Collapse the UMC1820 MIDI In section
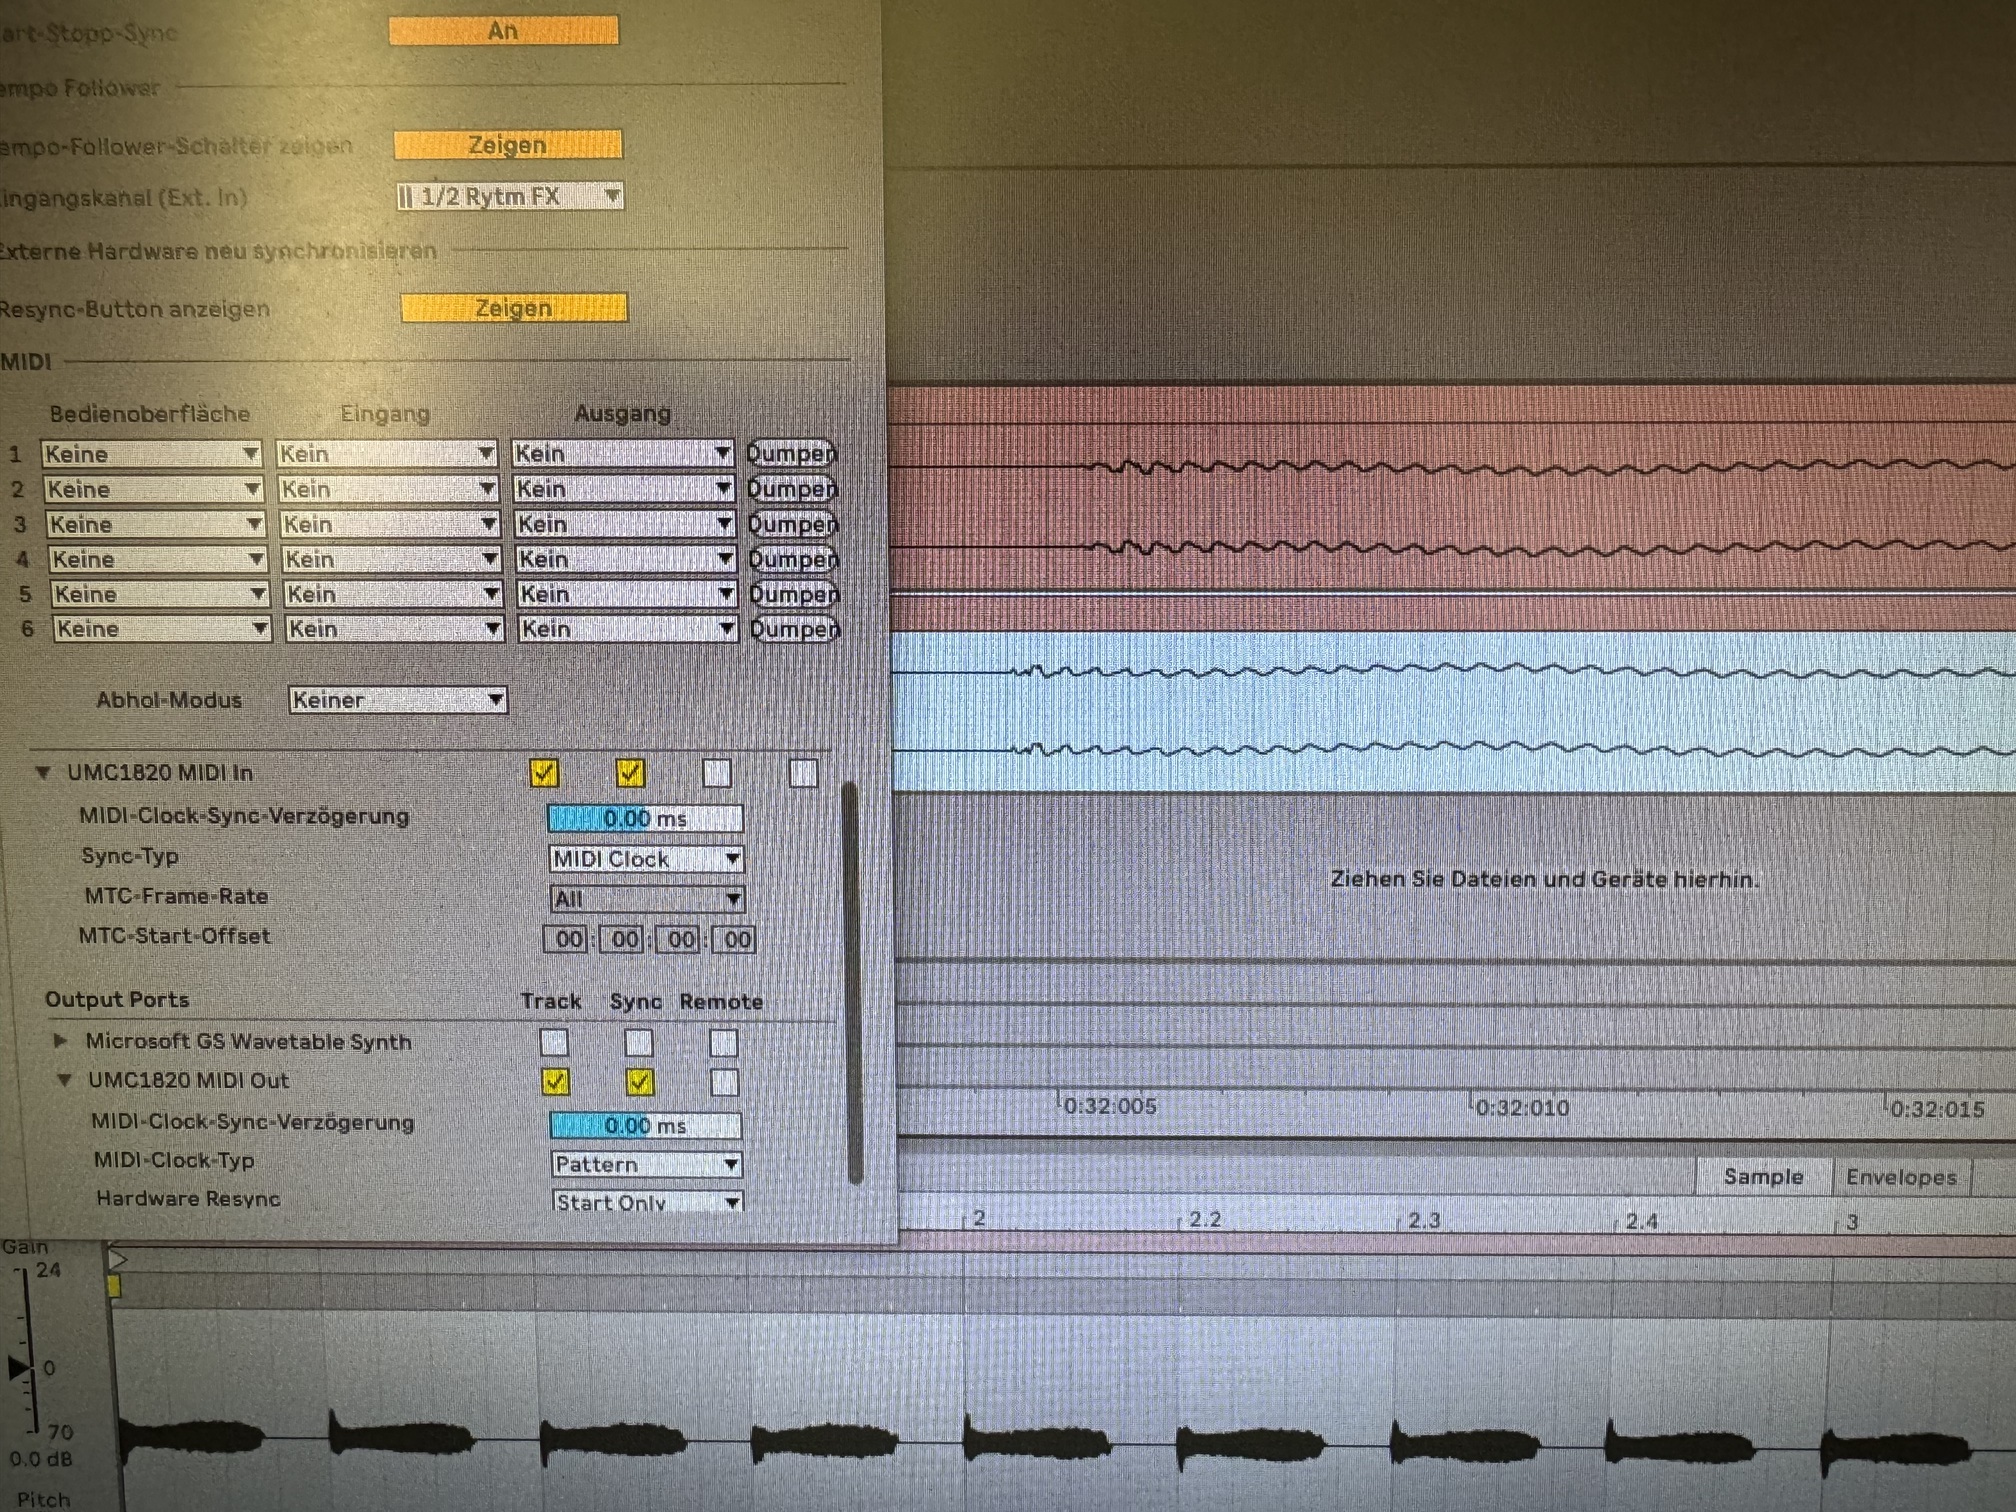Image resolution: width=2016 pixels, height=1512 pixels. (x=43, y=773)
